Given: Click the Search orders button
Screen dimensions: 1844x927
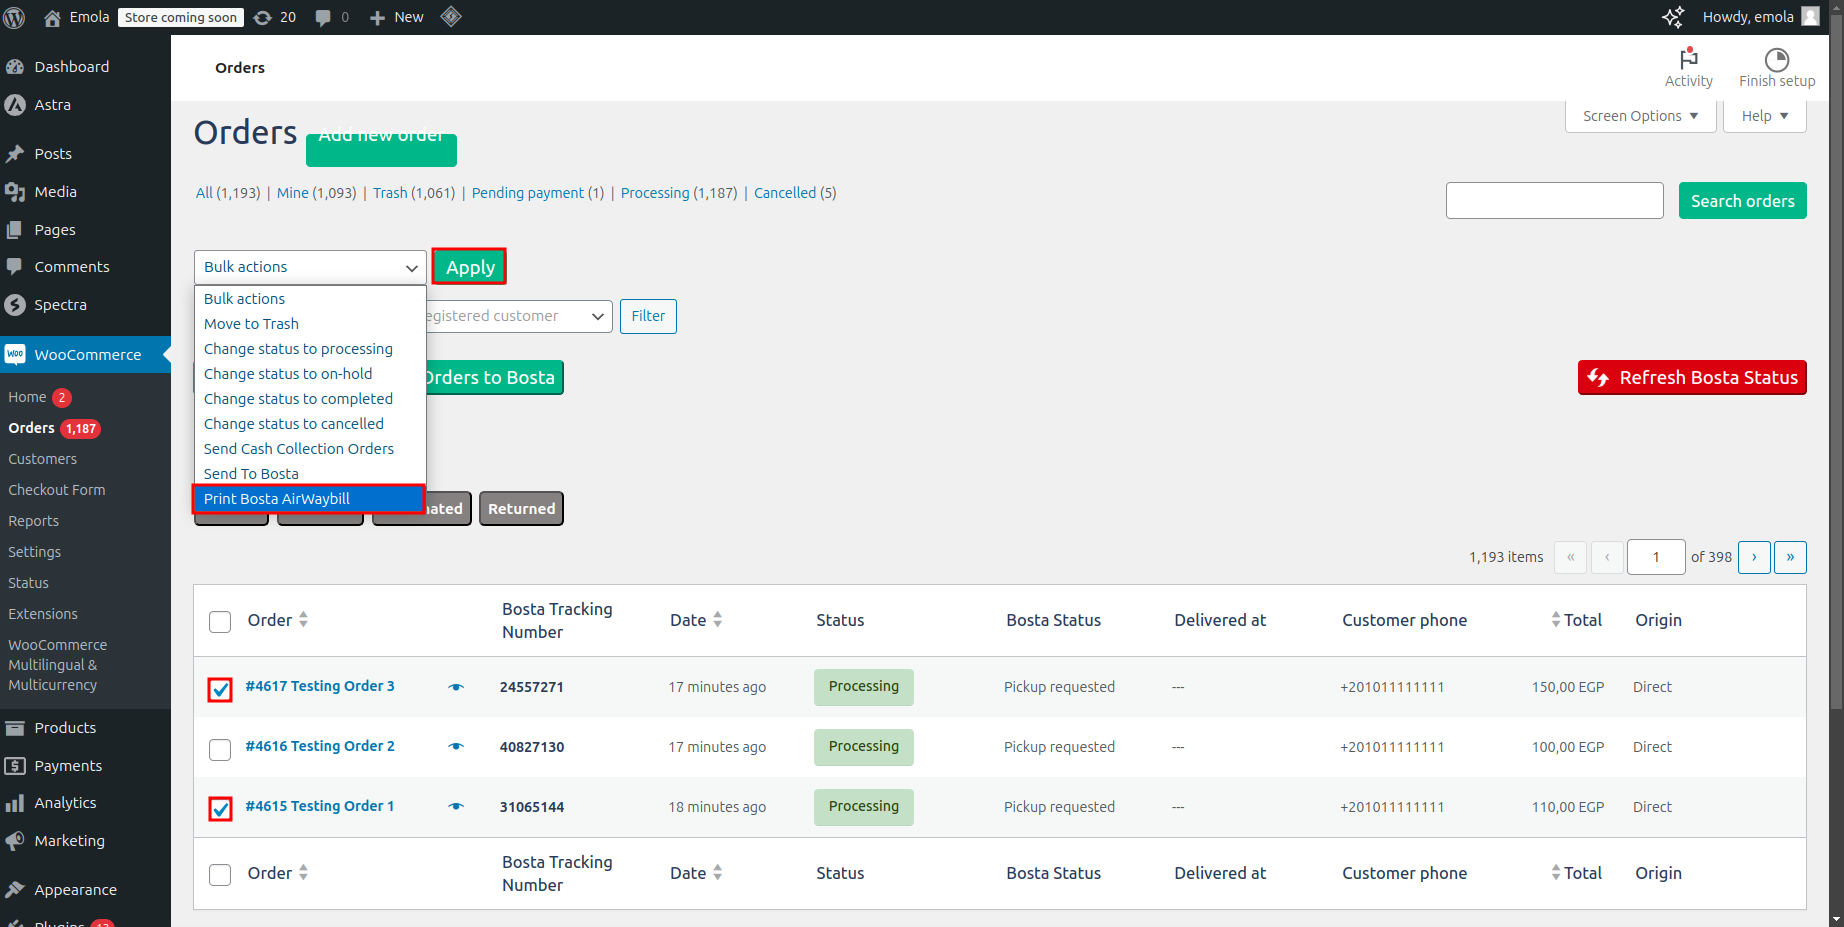Looking at the screenshot, I should pos(1742,201).
